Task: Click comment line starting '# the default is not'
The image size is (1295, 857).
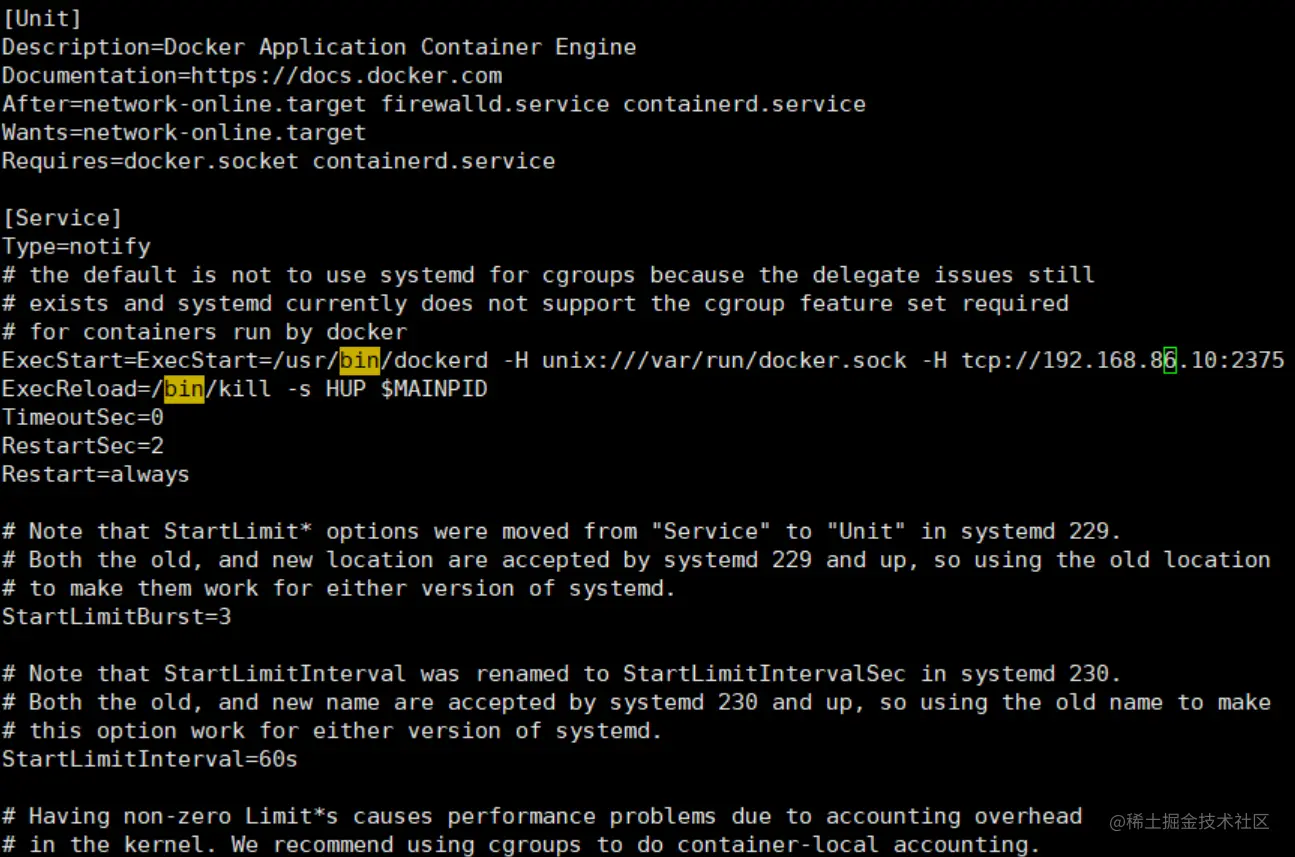Action: 548,274
